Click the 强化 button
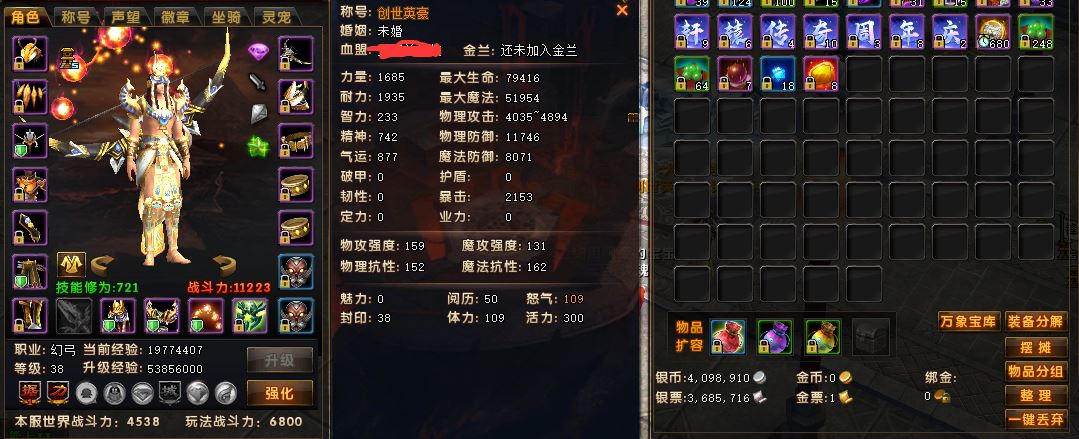The height and width of the screenshot is (439, 1079). [279, 393]
